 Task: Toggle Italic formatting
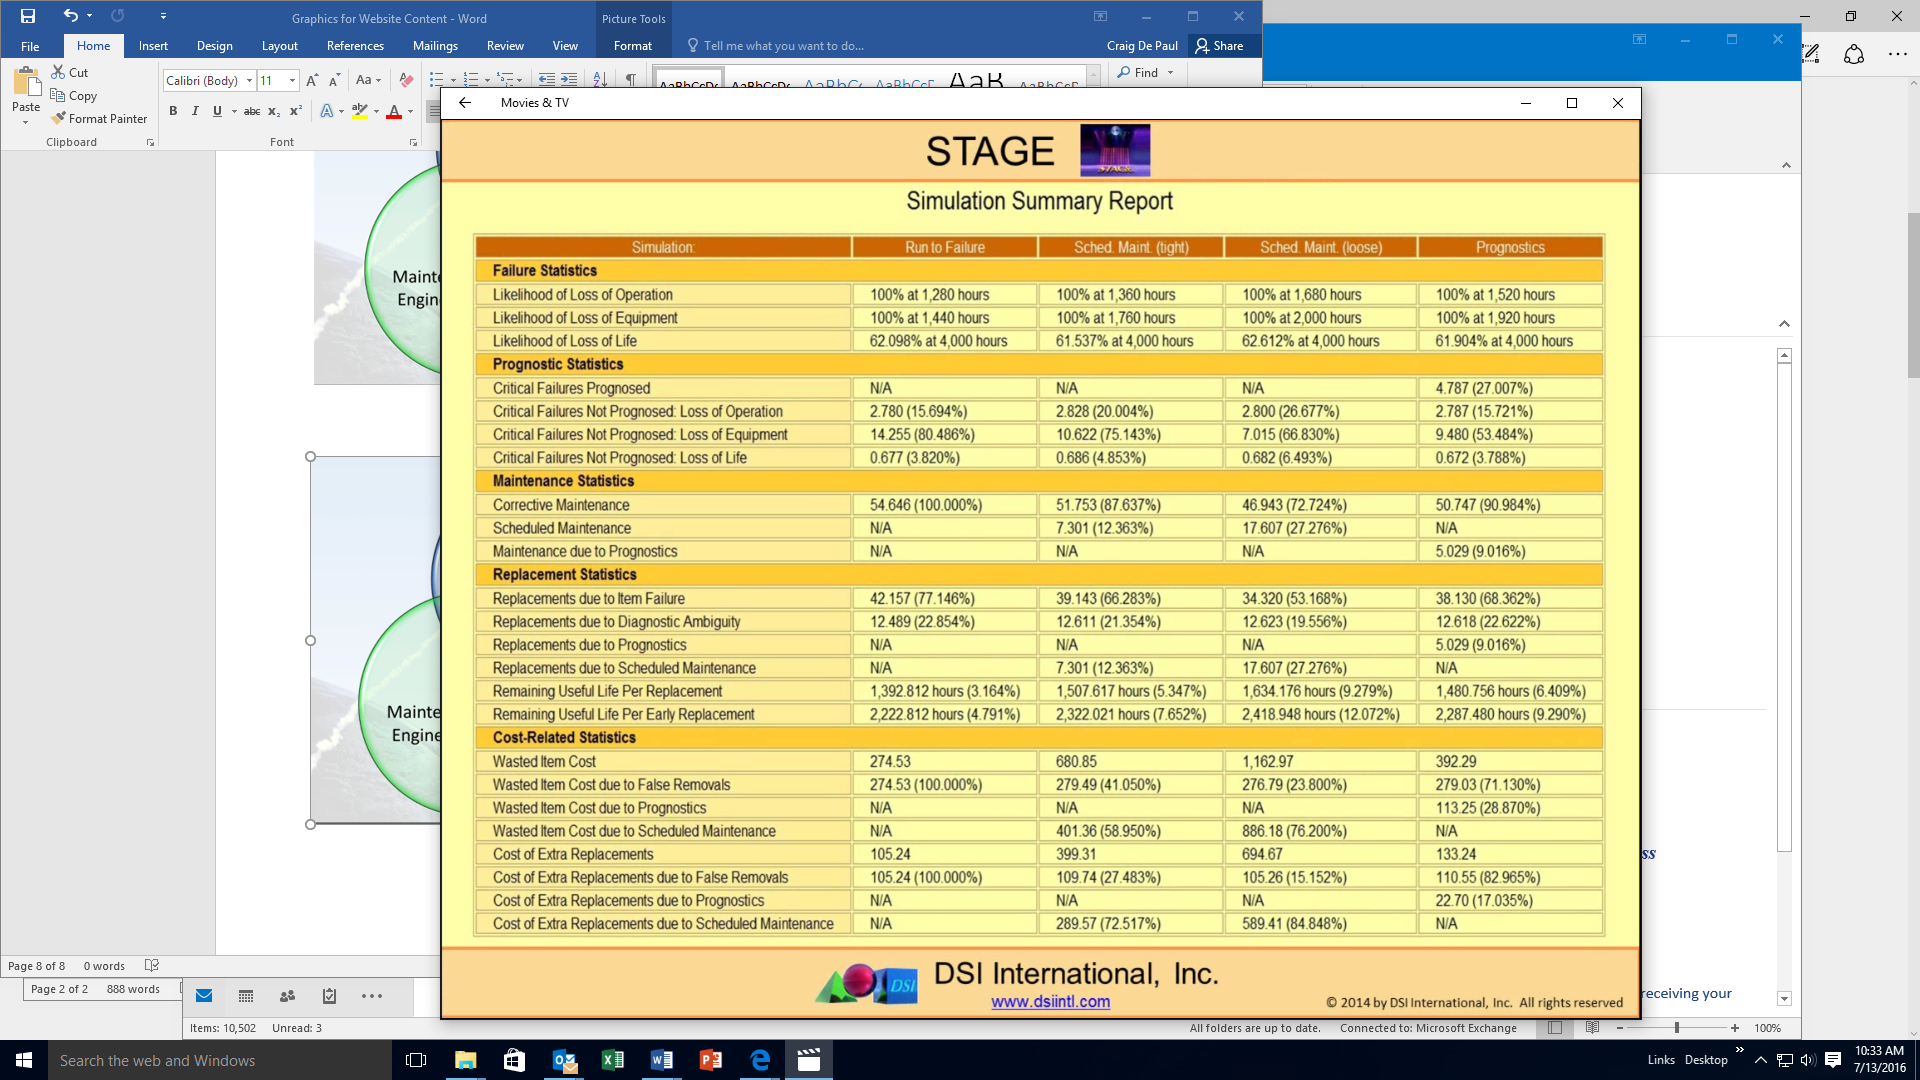pyautogui.click(x=195, y=111)
